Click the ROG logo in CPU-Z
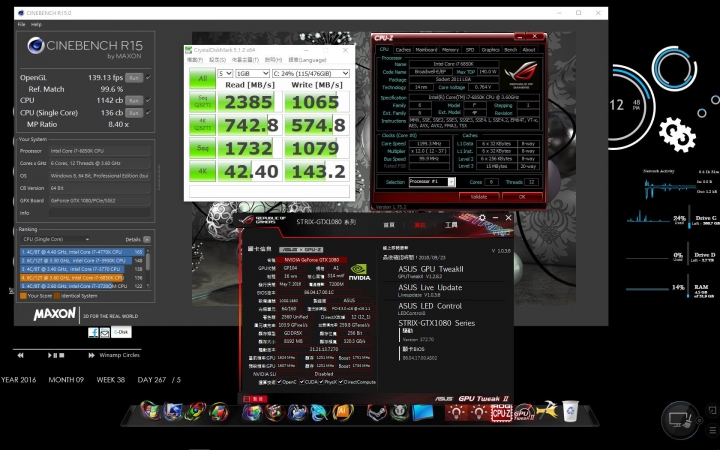Viewport: 720px width, 450px height. (x=522, y=74)
